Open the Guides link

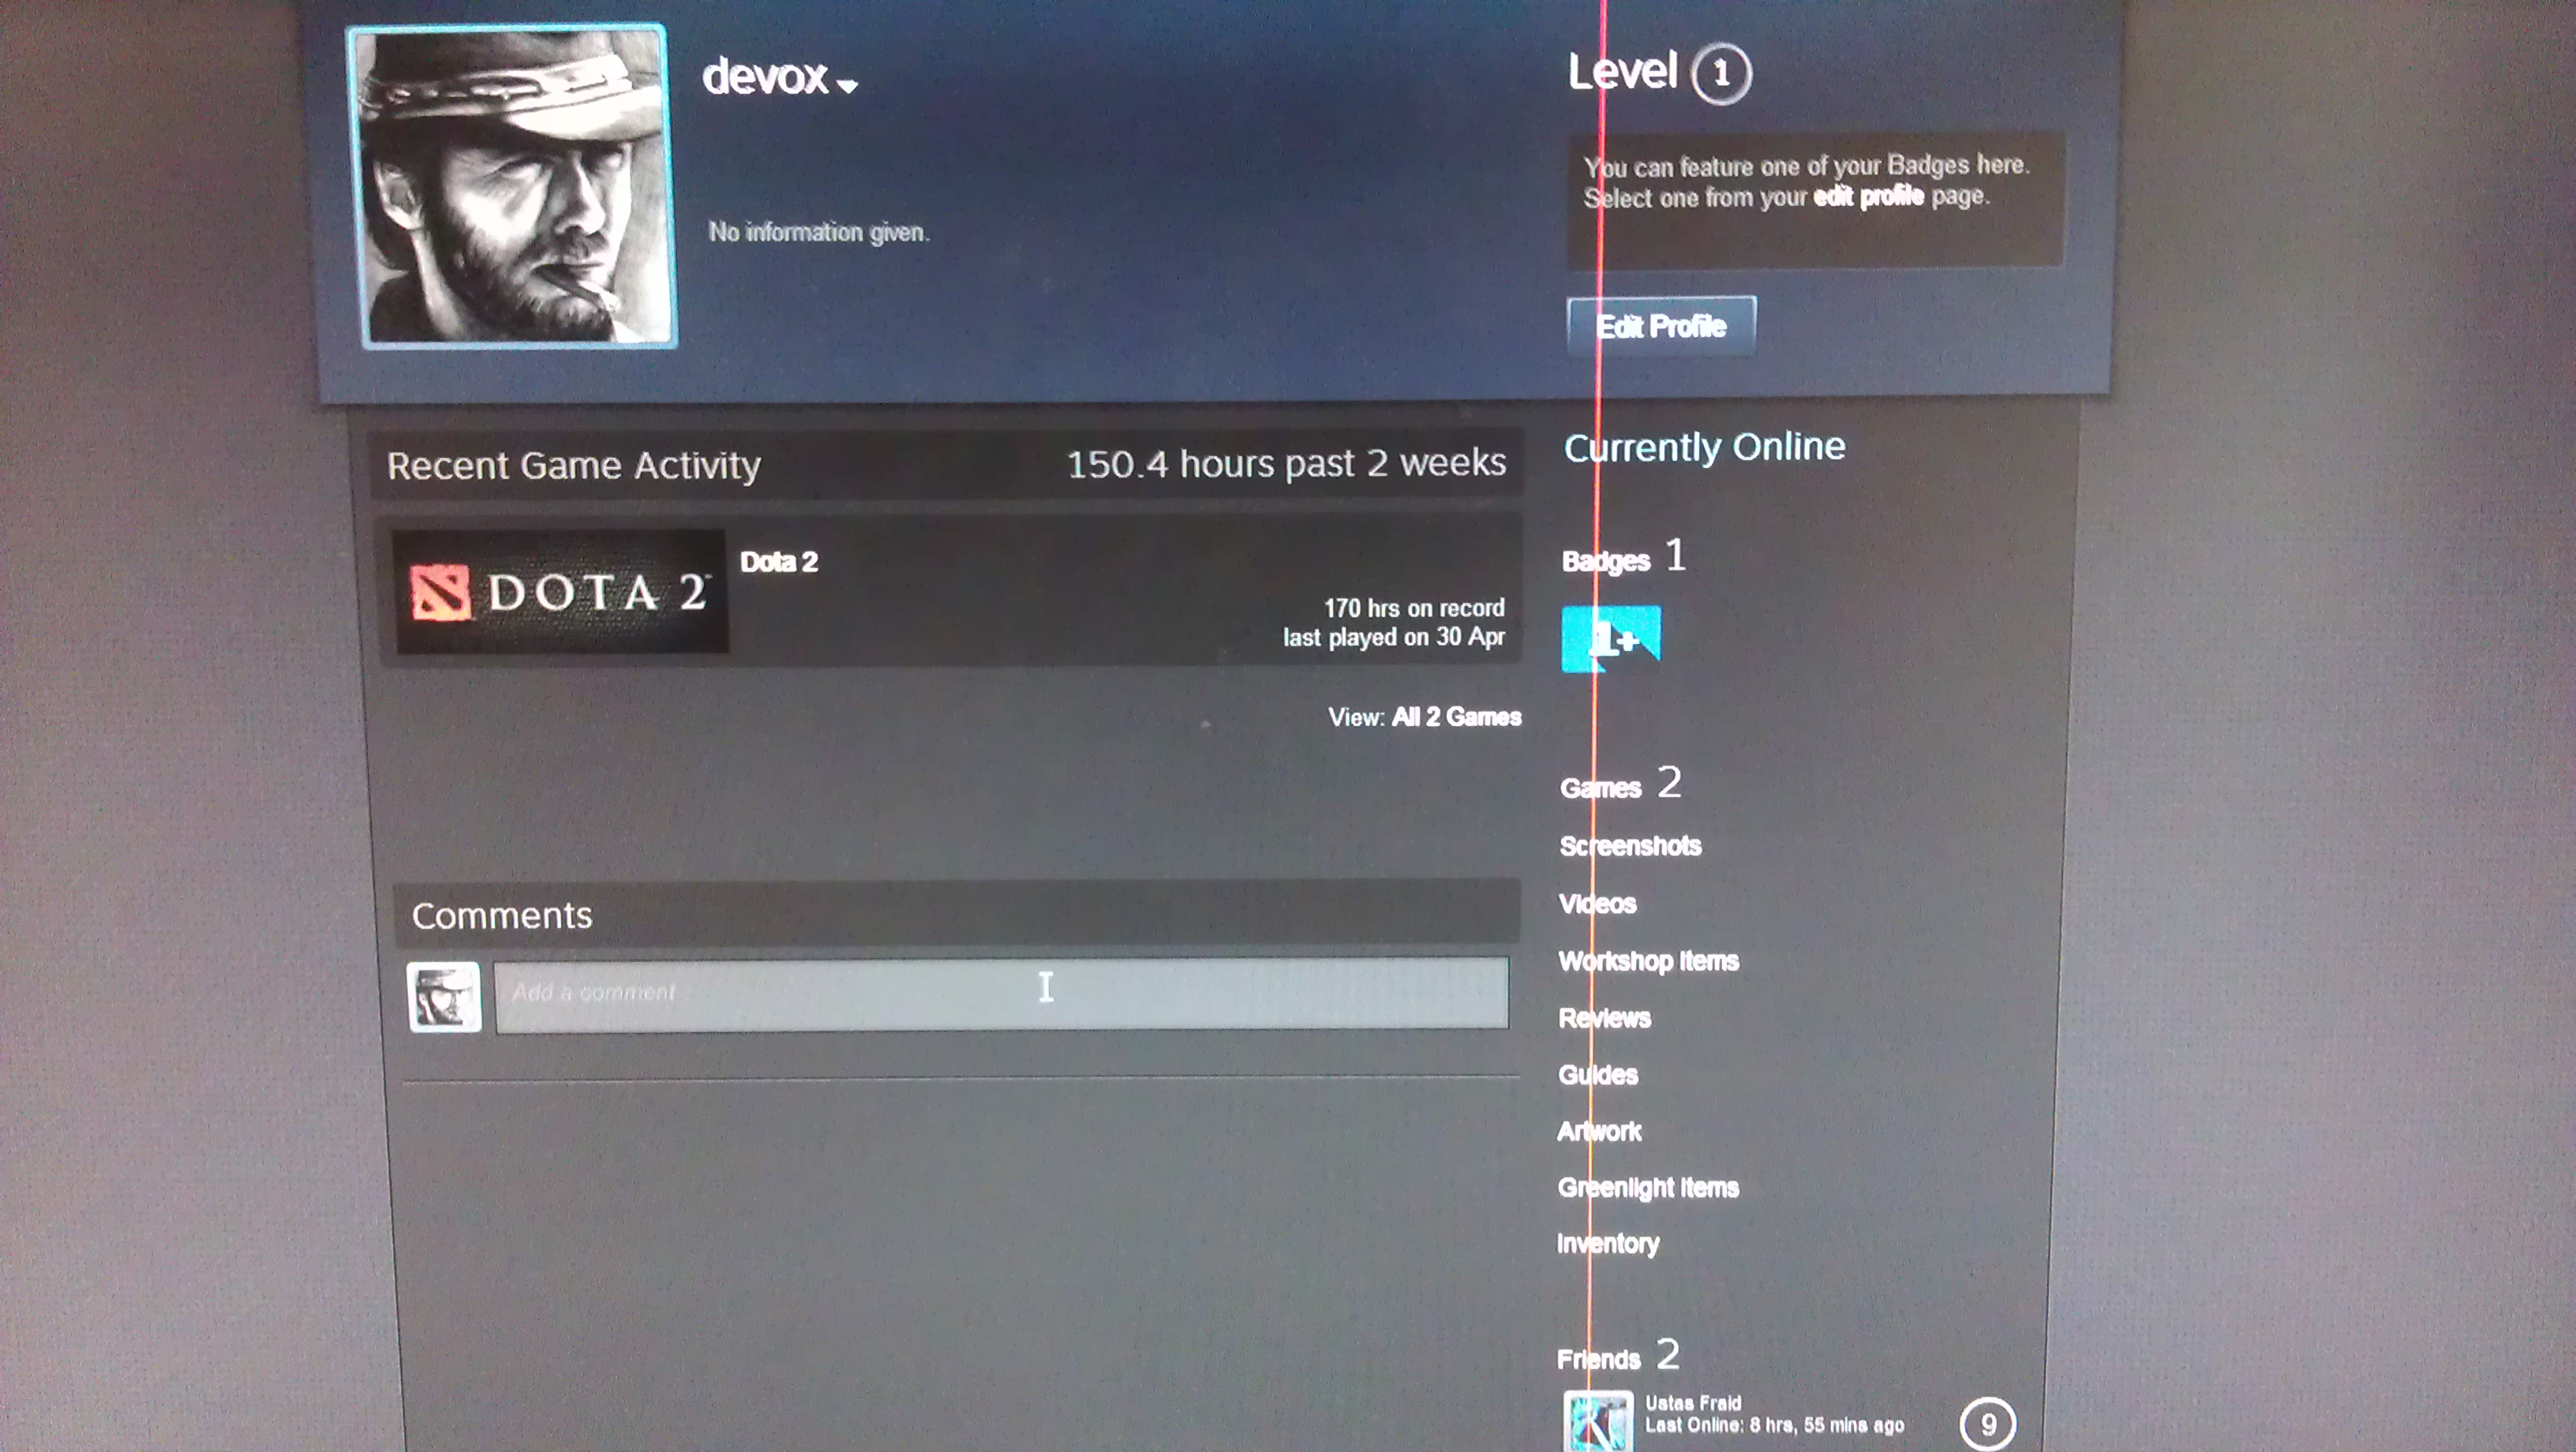click(x=1598, y=1075)
